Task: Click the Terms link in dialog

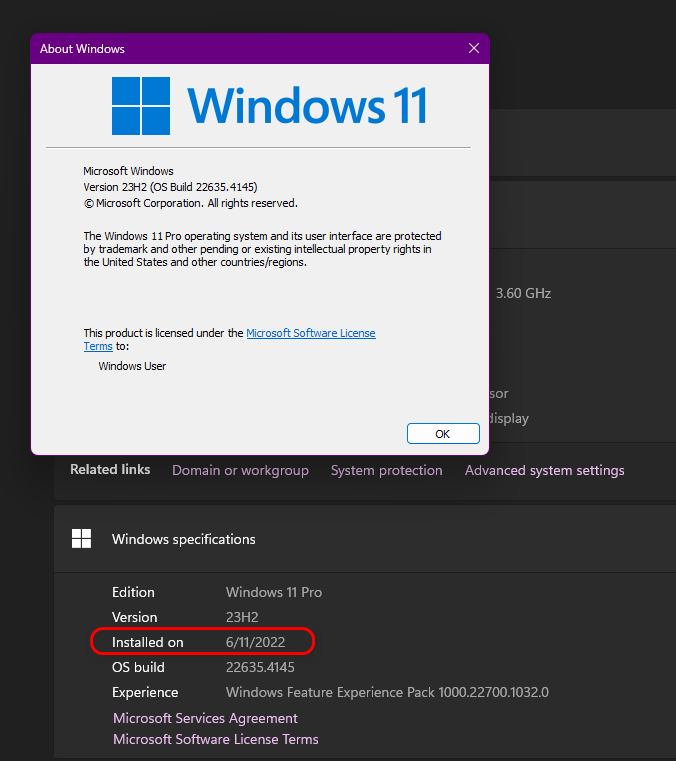Action: tap(98, 346)
